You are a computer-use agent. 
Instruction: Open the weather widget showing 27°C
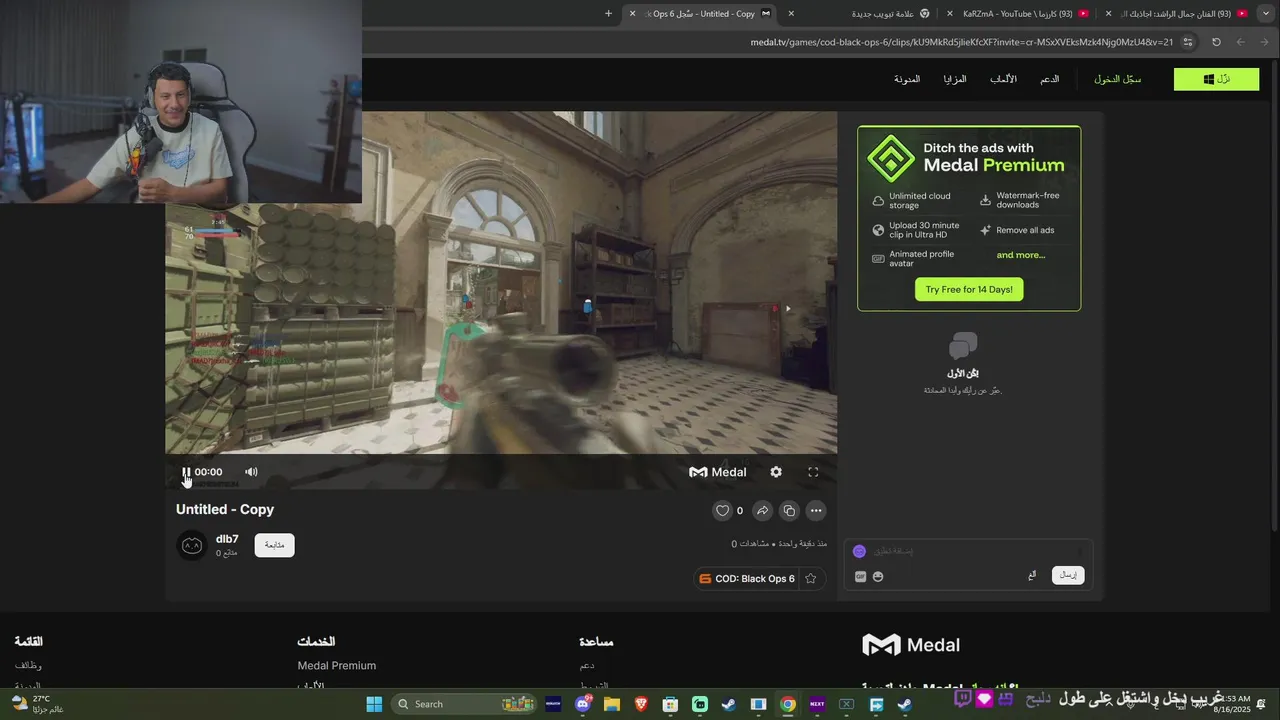[x=38, y=704]
